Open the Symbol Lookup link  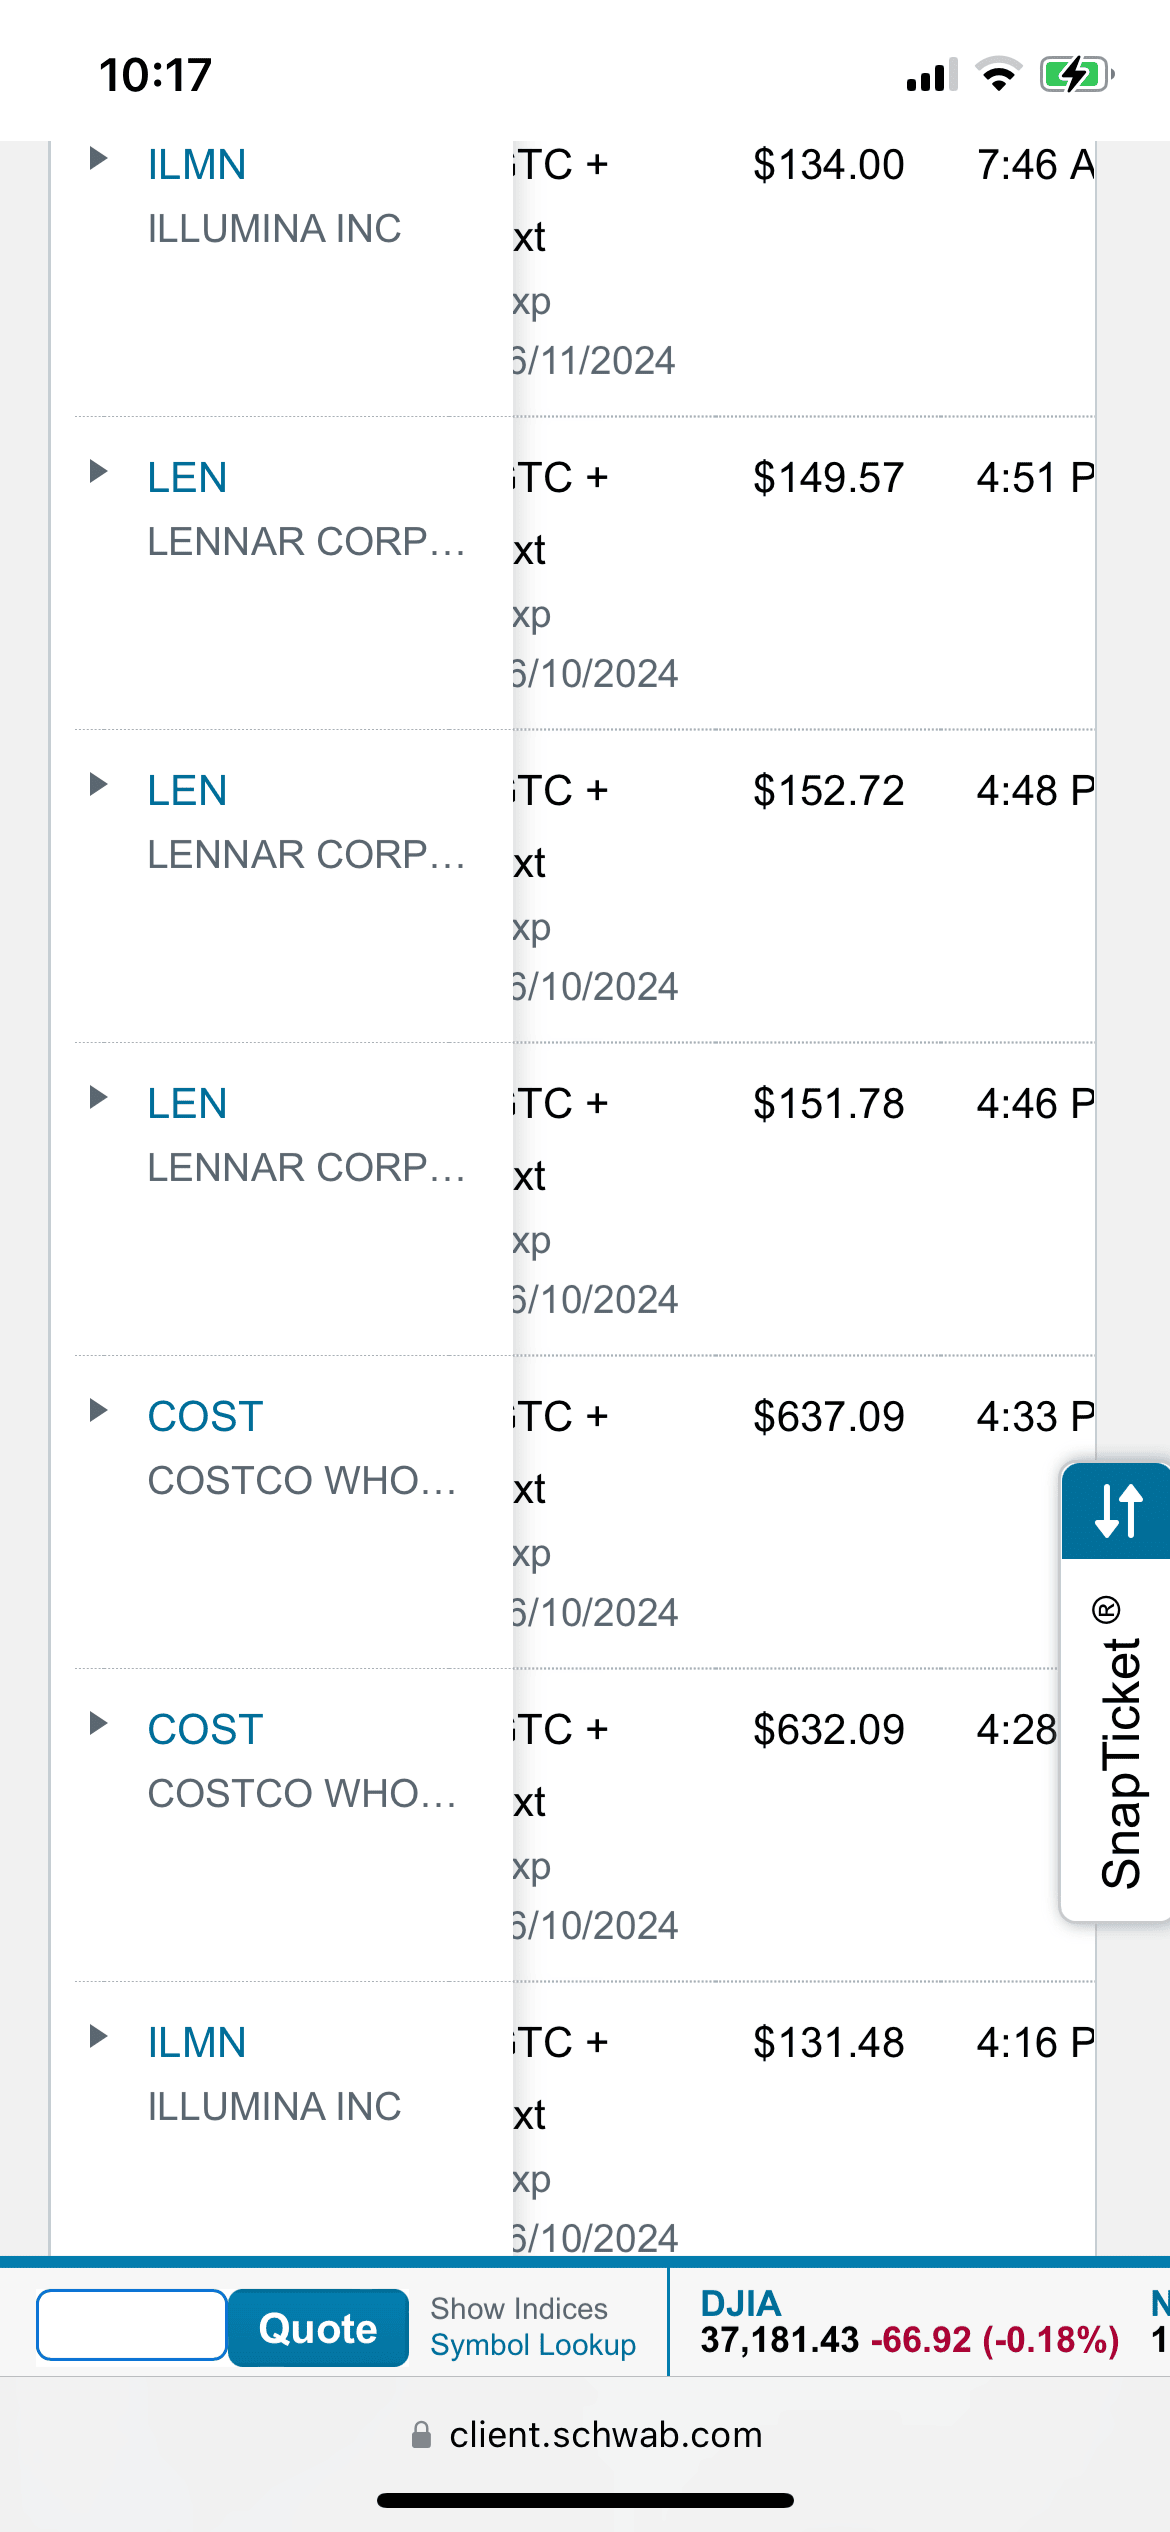click(533, 2345)
